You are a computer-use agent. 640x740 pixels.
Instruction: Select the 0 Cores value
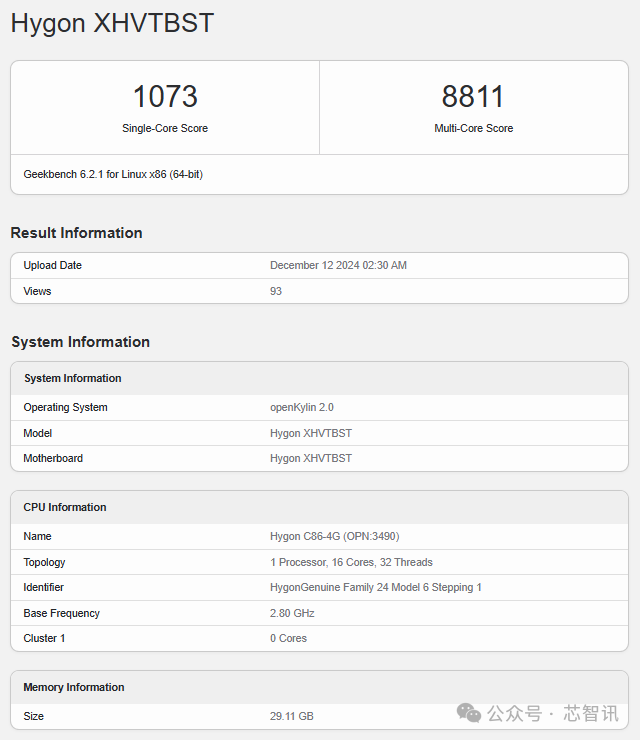pyautogui.click(x=288, y=639)
